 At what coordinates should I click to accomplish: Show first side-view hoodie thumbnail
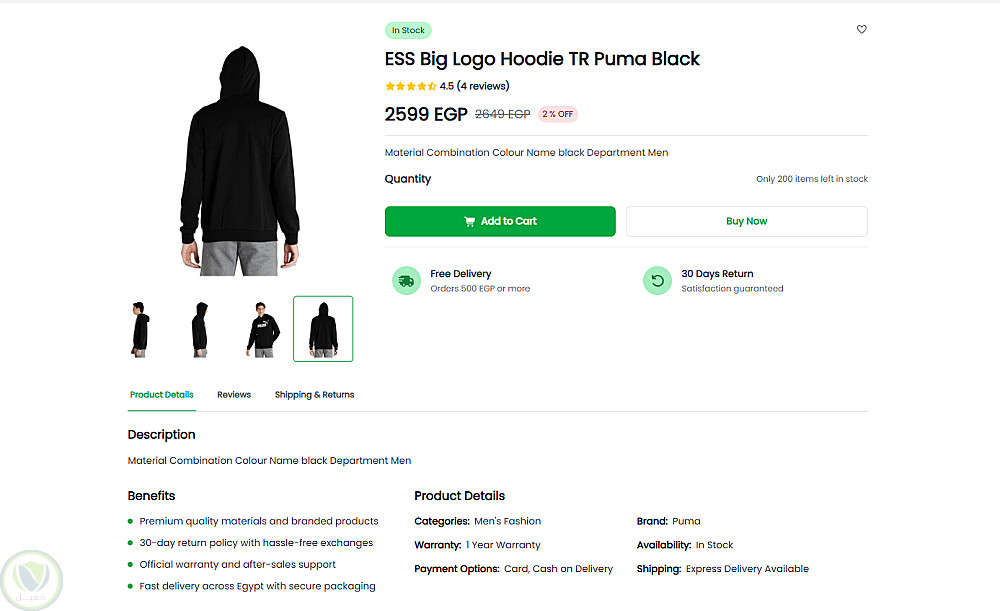tap(140, 329)
